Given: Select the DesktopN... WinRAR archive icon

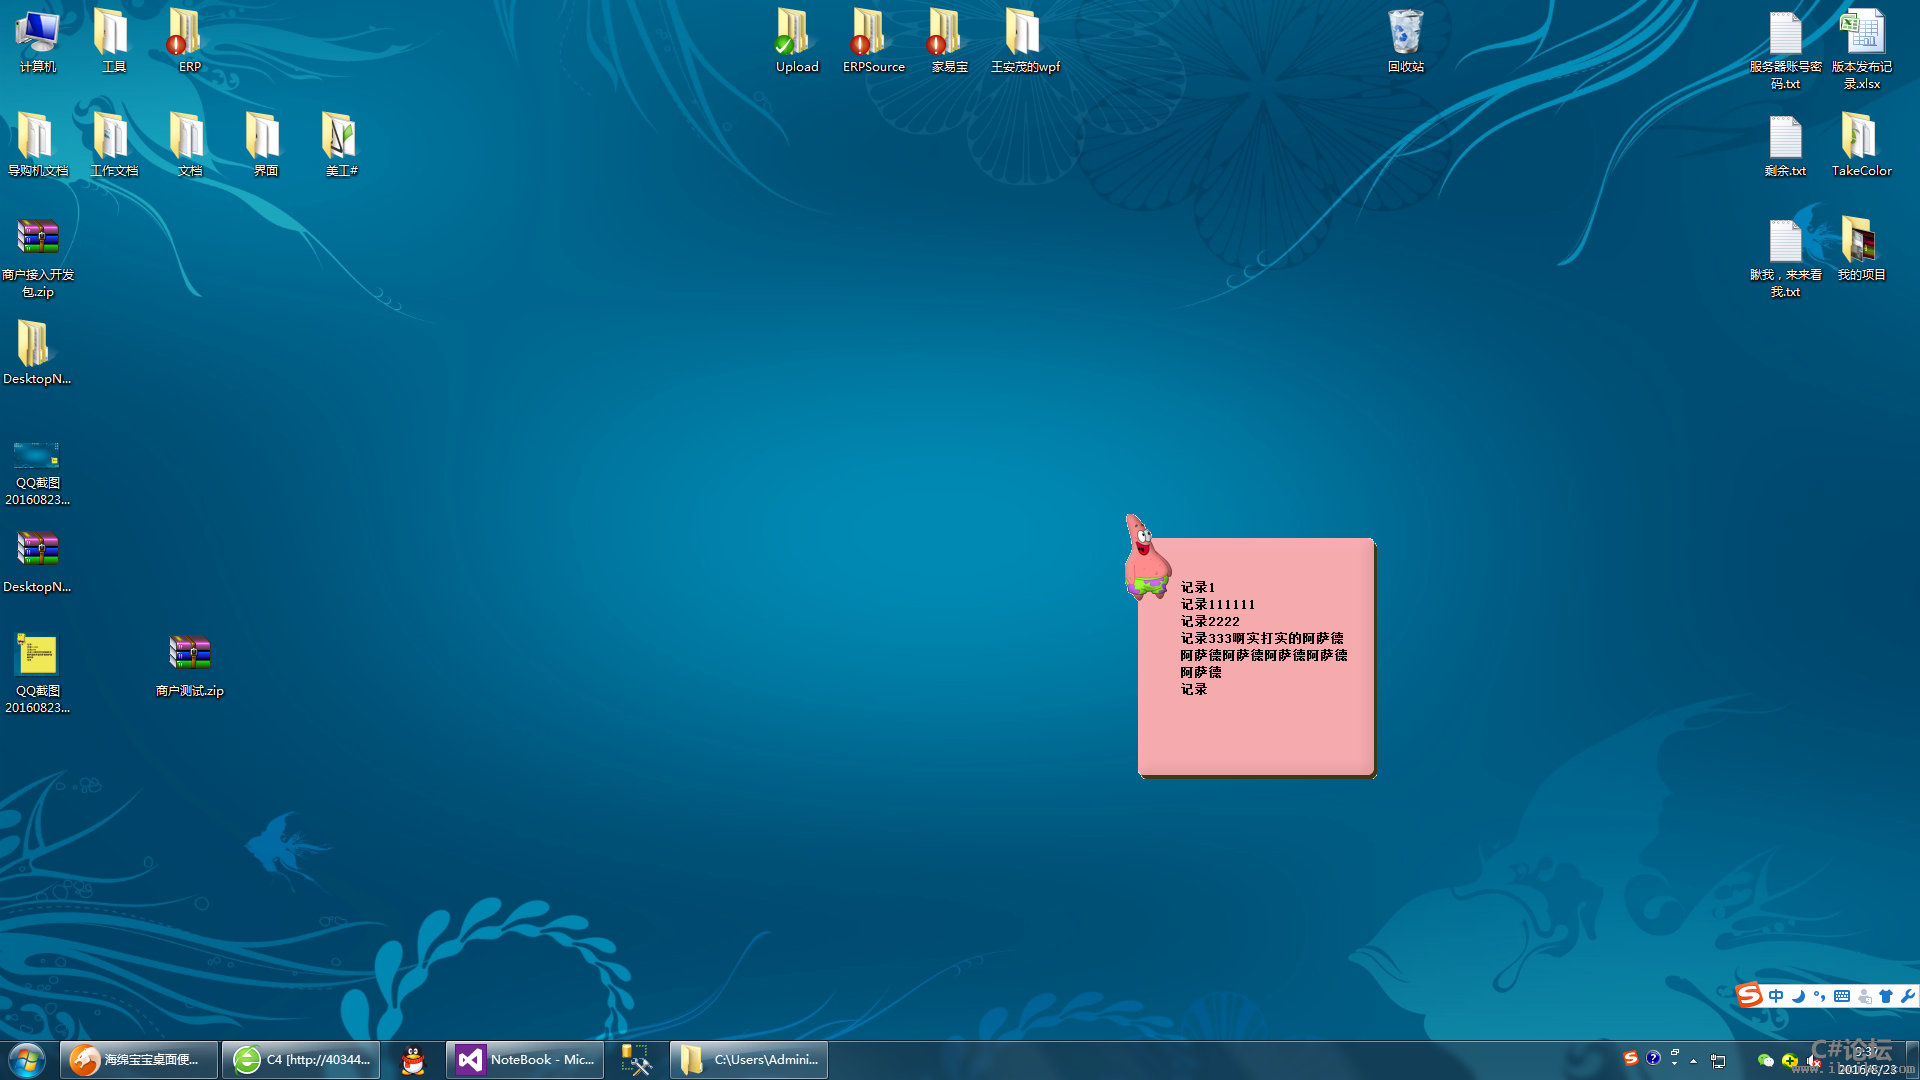Looking at the screenshot, I should [37, 561].
